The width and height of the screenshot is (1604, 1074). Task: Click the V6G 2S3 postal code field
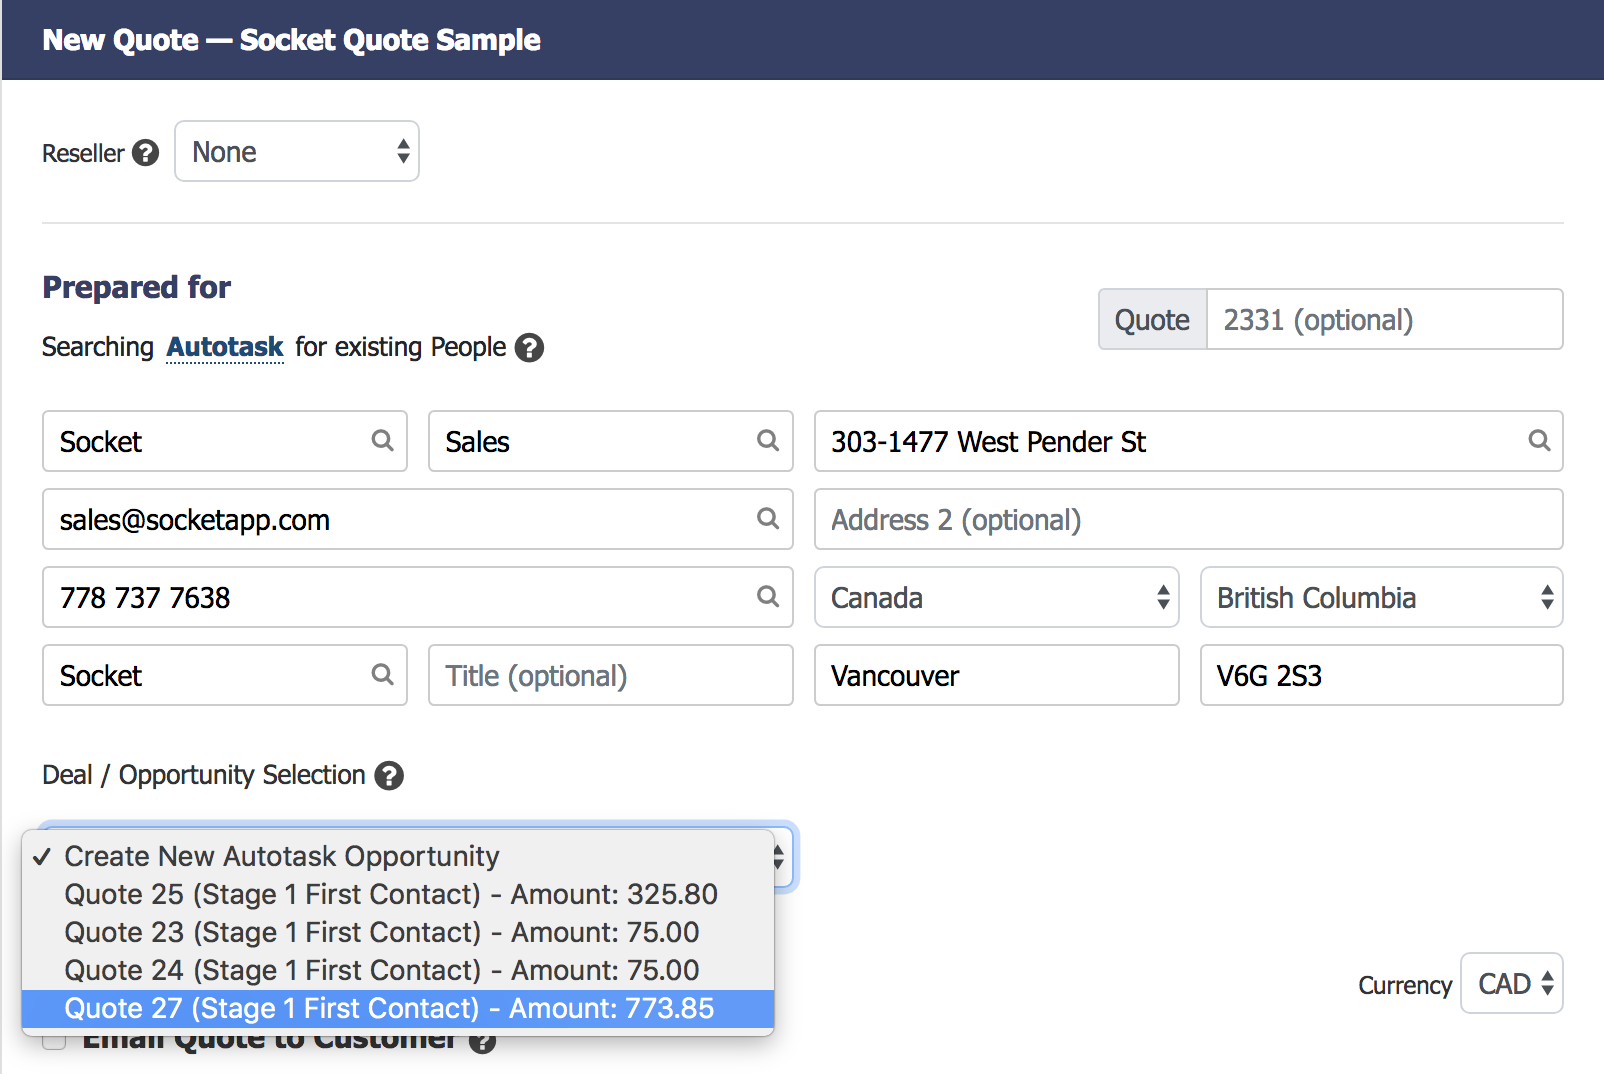1382,675
